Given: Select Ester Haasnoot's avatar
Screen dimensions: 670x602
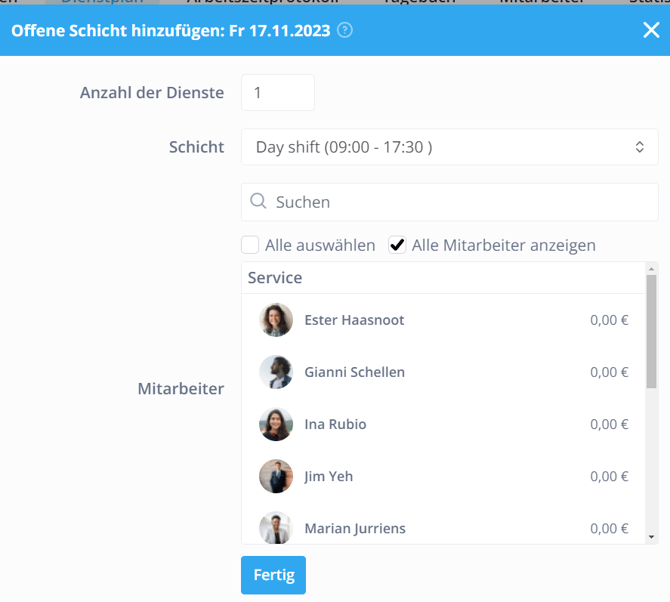Looking at the screenshot, I should (x=276, y=320).
